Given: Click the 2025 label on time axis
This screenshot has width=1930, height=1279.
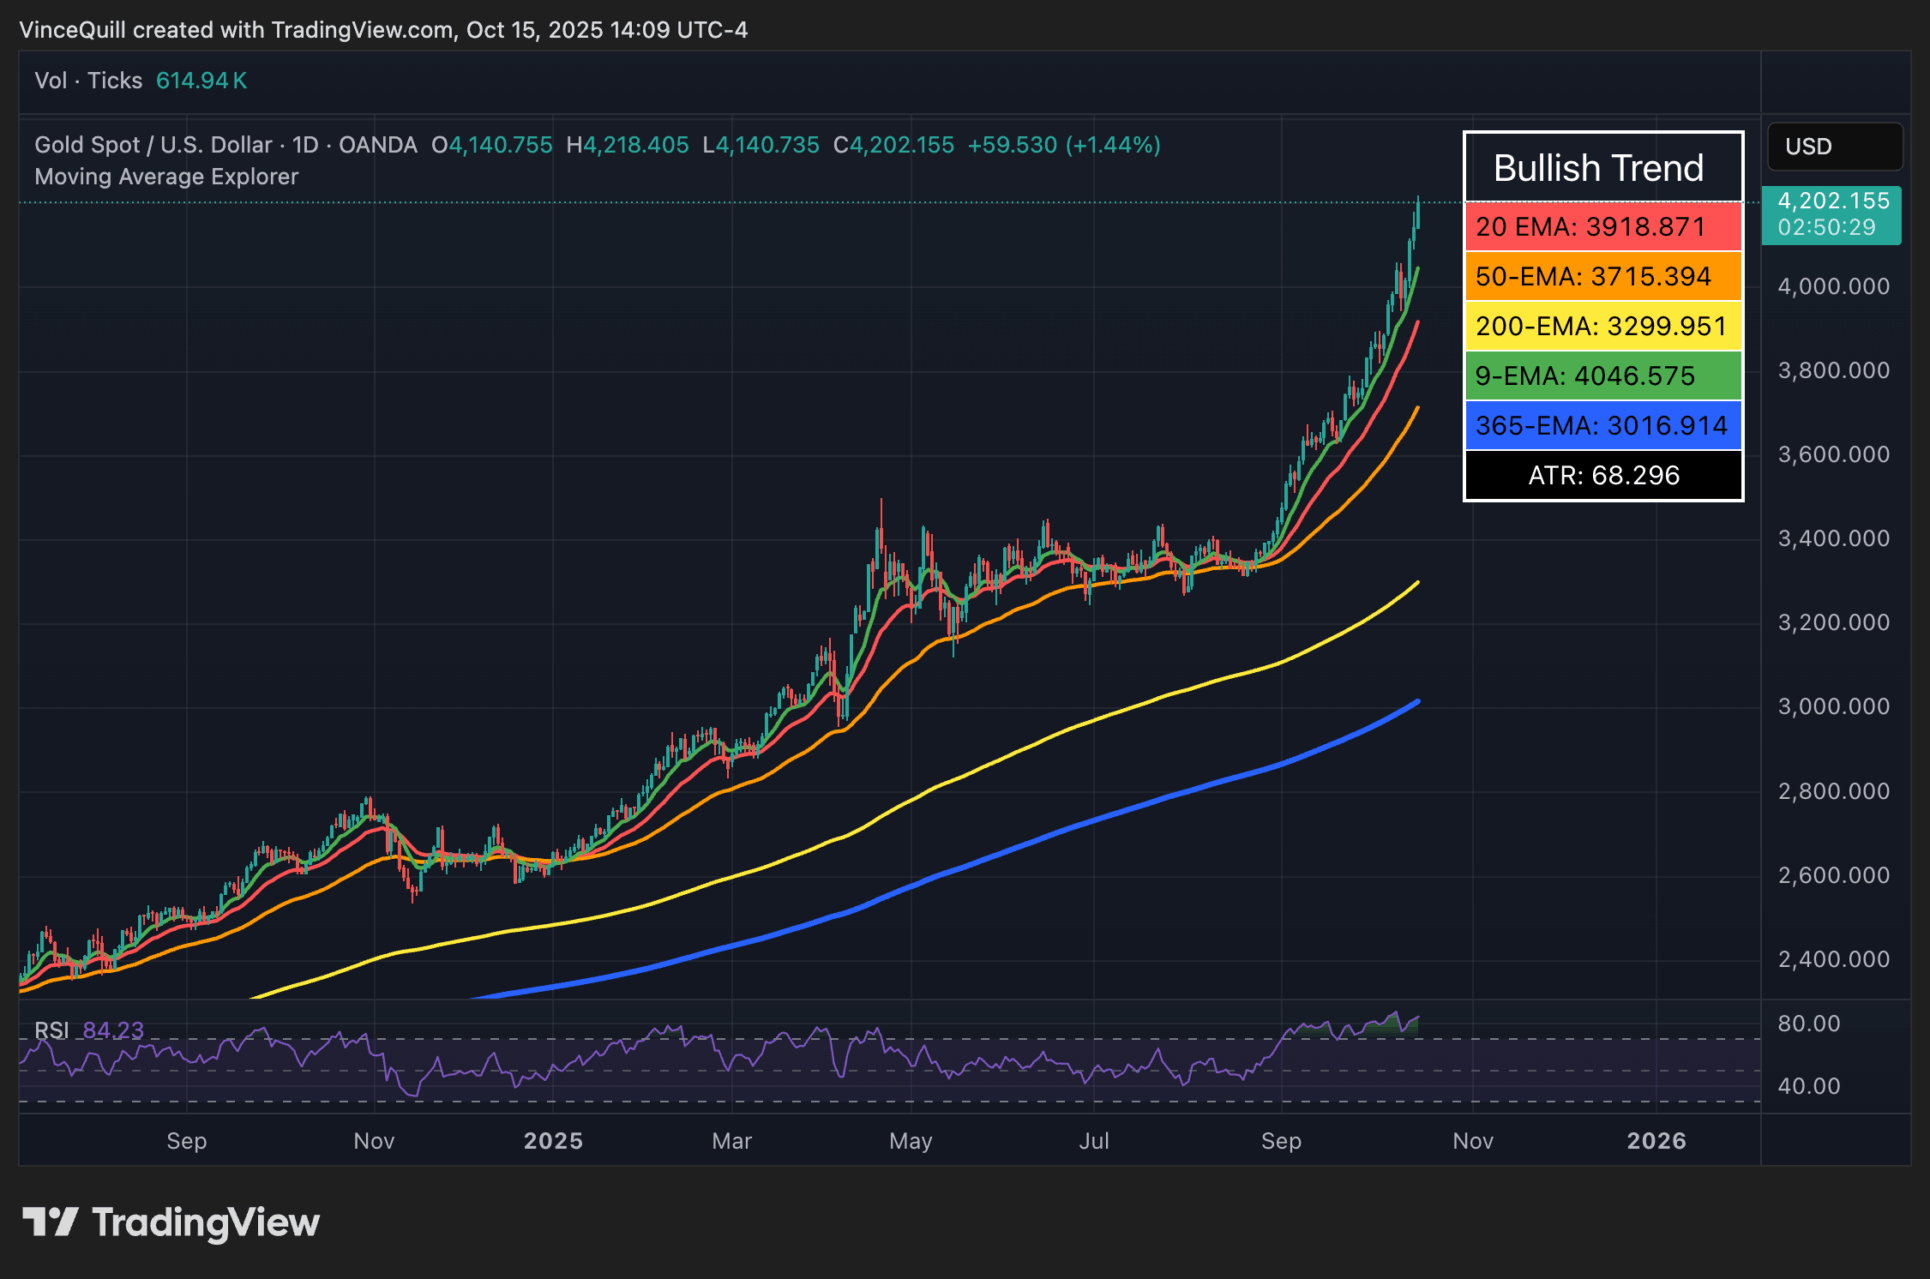Looking at the screenshot, I should tap(553, 1141).
